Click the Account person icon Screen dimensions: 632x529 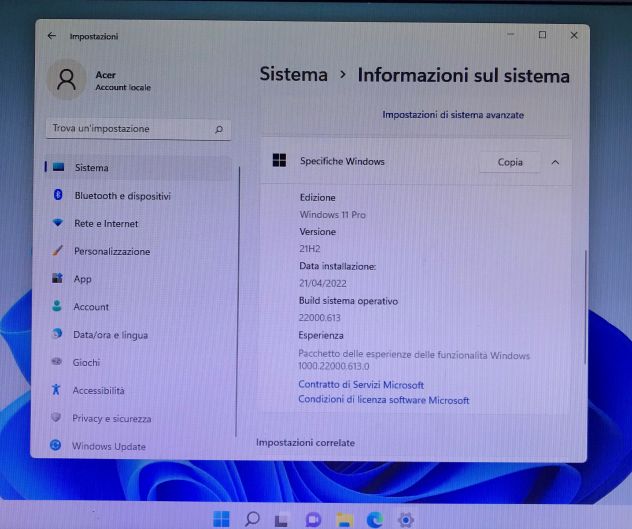[x=57, y=306]
